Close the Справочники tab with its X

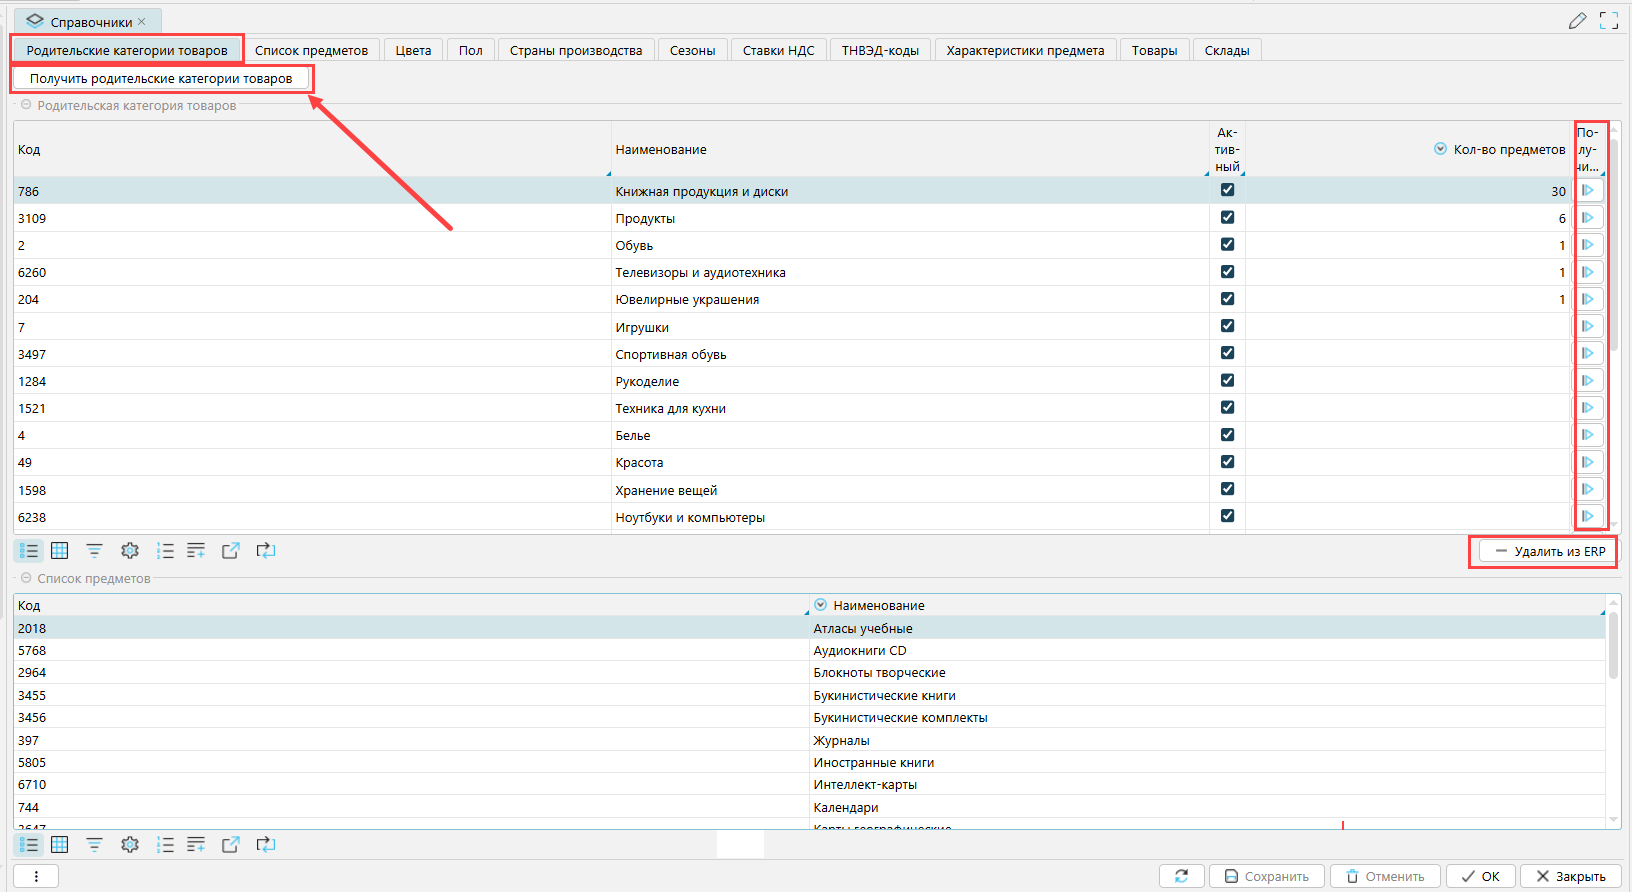click(142, 21)
